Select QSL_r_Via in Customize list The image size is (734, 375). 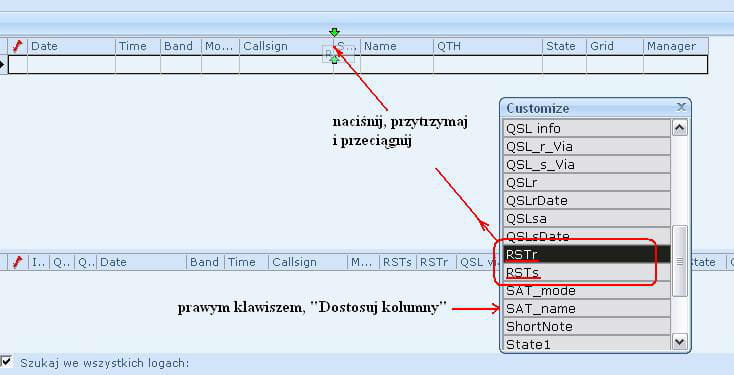tap(587, 147)
